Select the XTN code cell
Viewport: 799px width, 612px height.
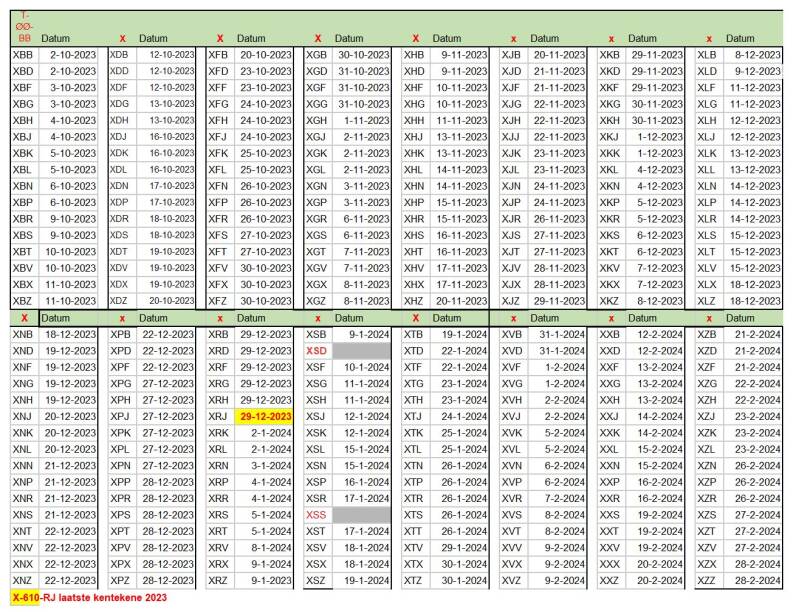coord(414,466)
